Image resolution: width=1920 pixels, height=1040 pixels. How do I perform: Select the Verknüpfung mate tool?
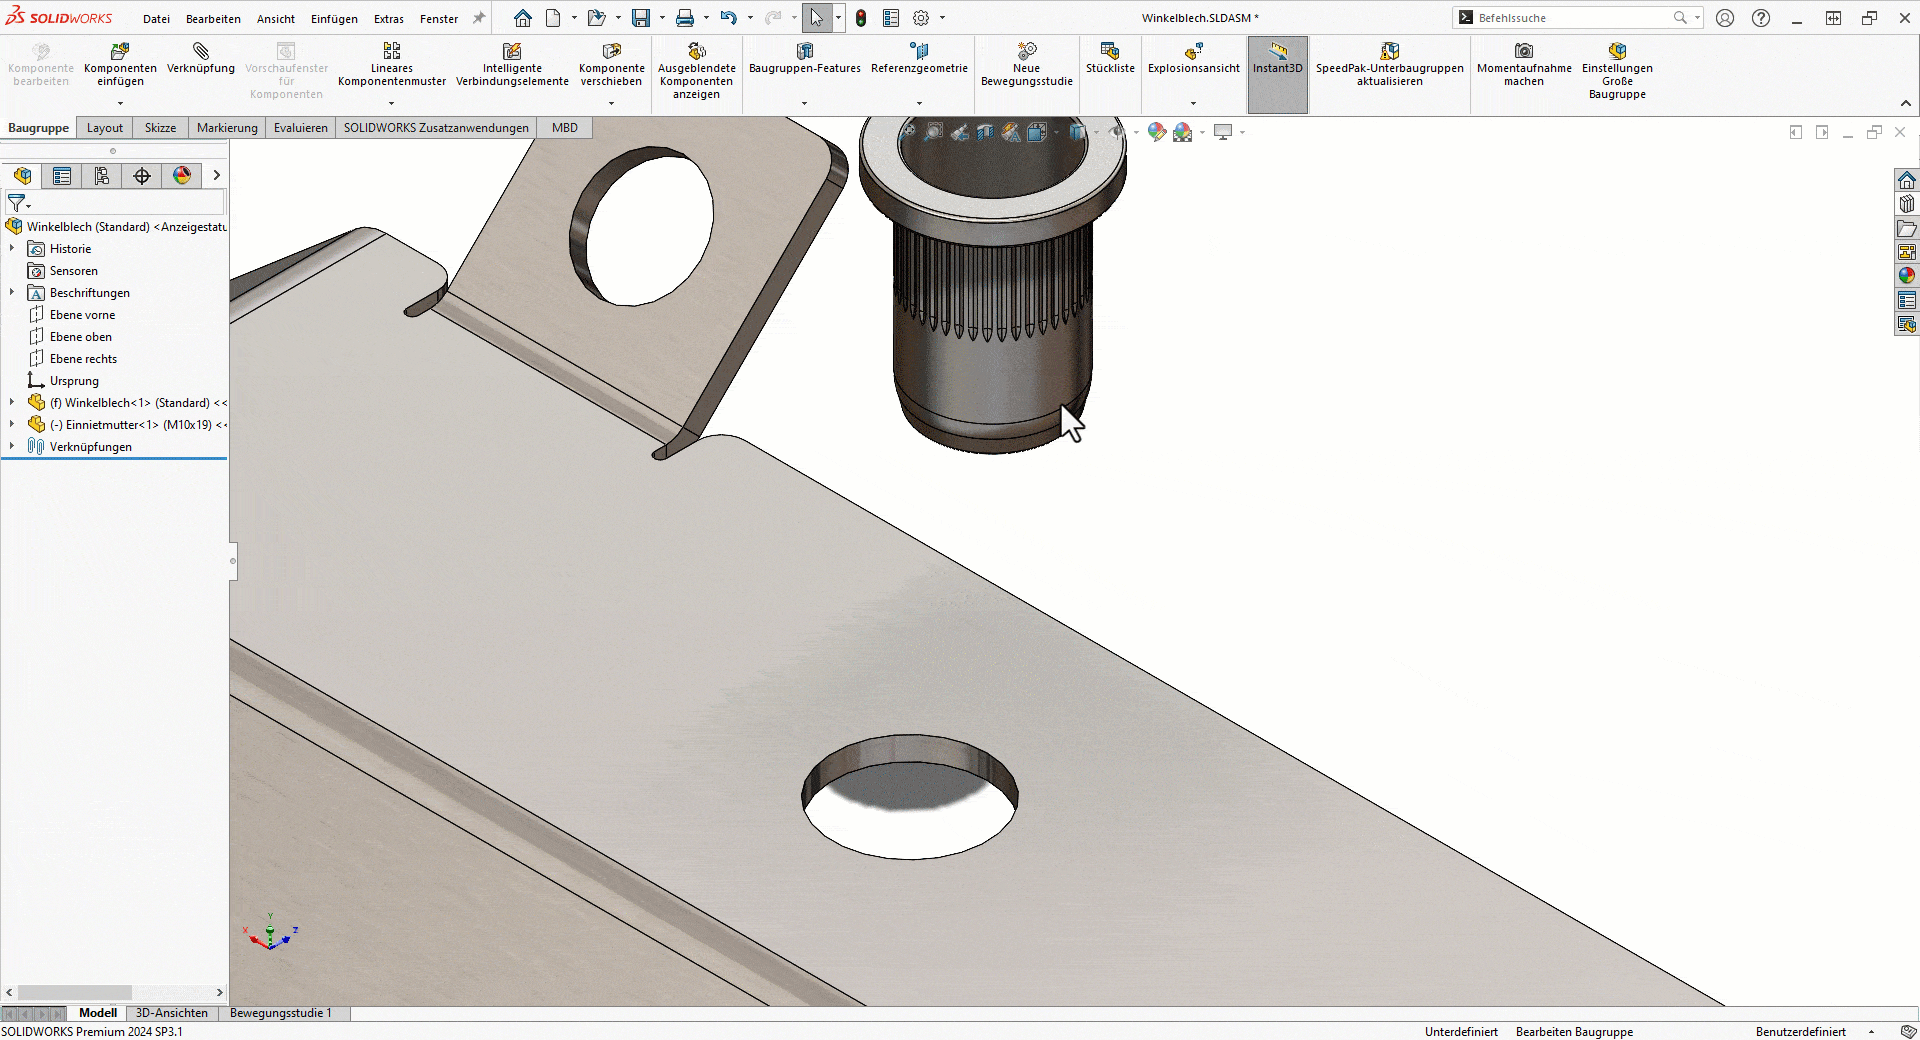pyautogui.click(x=201, y=58)
